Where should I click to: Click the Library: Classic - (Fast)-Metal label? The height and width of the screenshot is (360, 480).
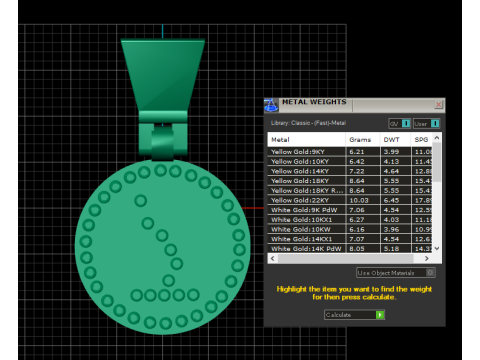pos(308,123)
